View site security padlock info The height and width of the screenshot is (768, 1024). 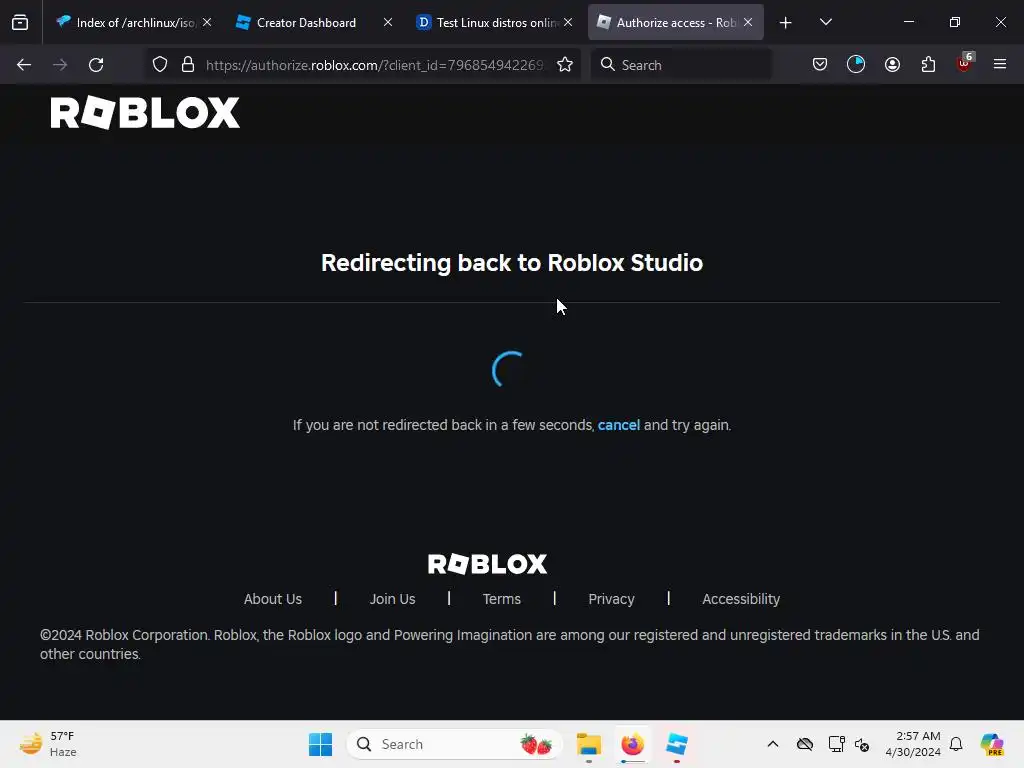coord(188,65)
